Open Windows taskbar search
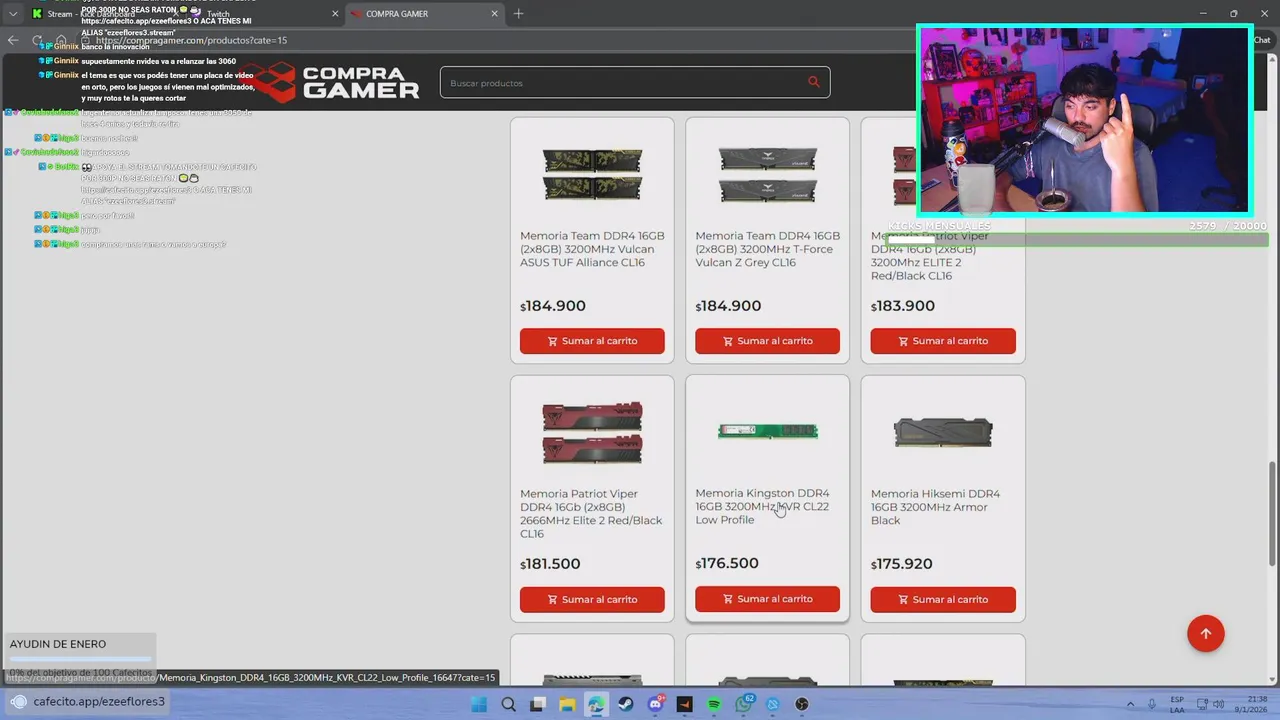This screenshot has height=720, width=1280. click(x=508, y=704)
